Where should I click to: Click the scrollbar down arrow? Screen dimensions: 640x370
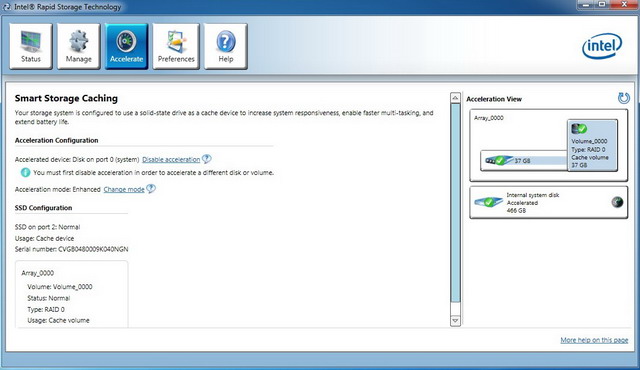click(455, 321)
